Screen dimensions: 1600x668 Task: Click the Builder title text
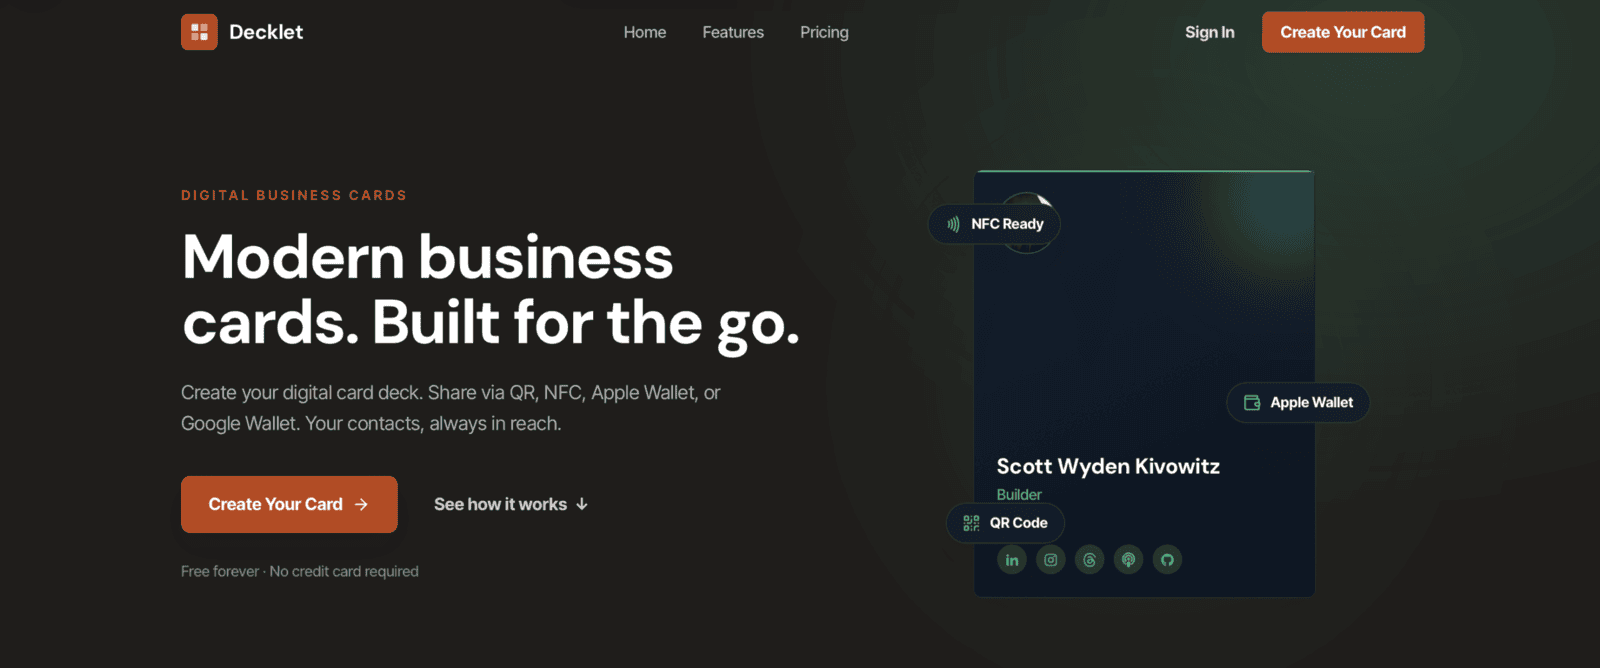(1019, 494)
